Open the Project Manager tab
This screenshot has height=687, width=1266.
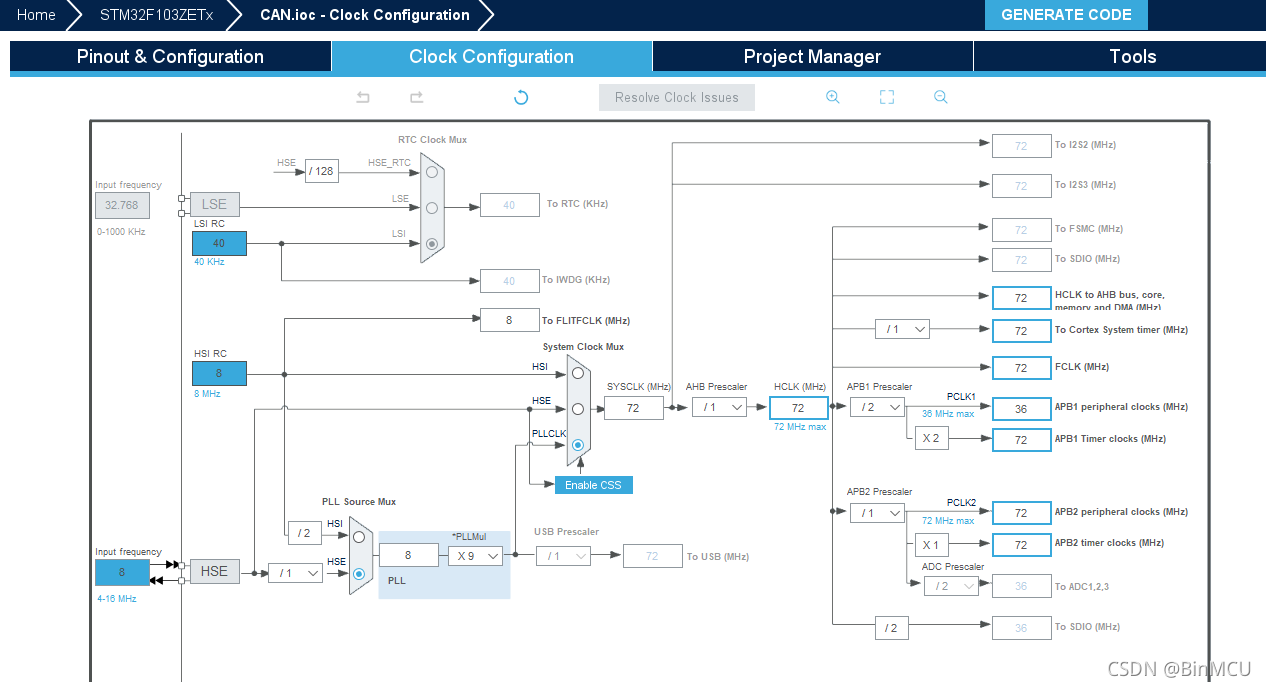(812, 57)
